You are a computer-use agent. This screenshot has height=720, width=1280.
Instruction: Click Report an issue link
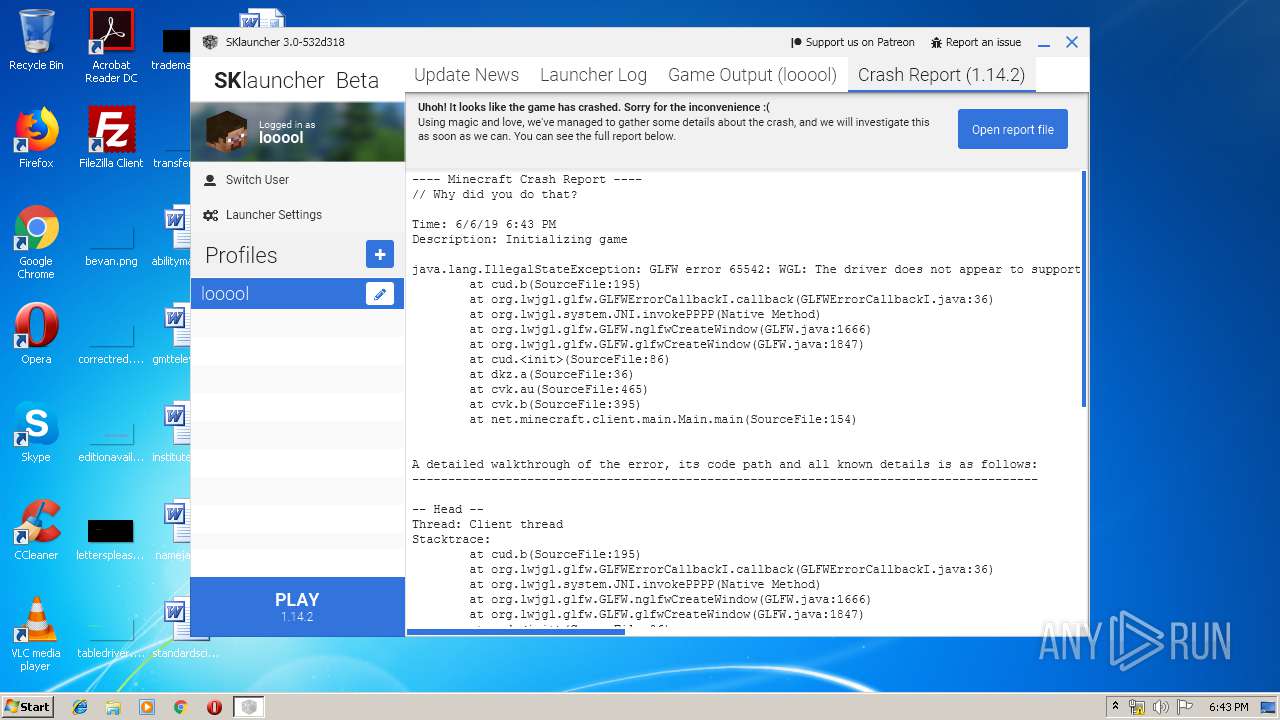(975, 42)
